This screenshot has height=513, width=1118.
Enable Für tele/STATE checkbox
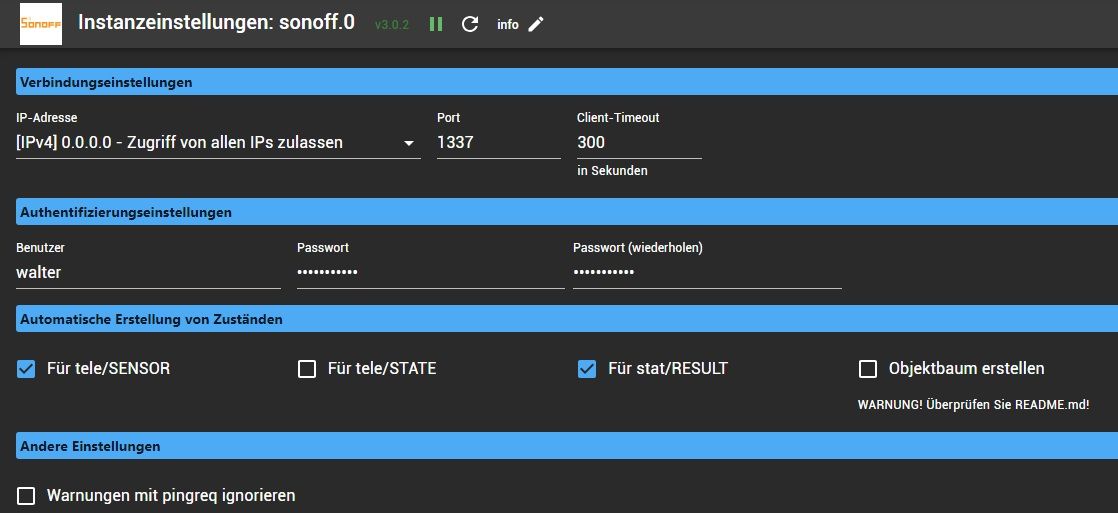[307, 369]
